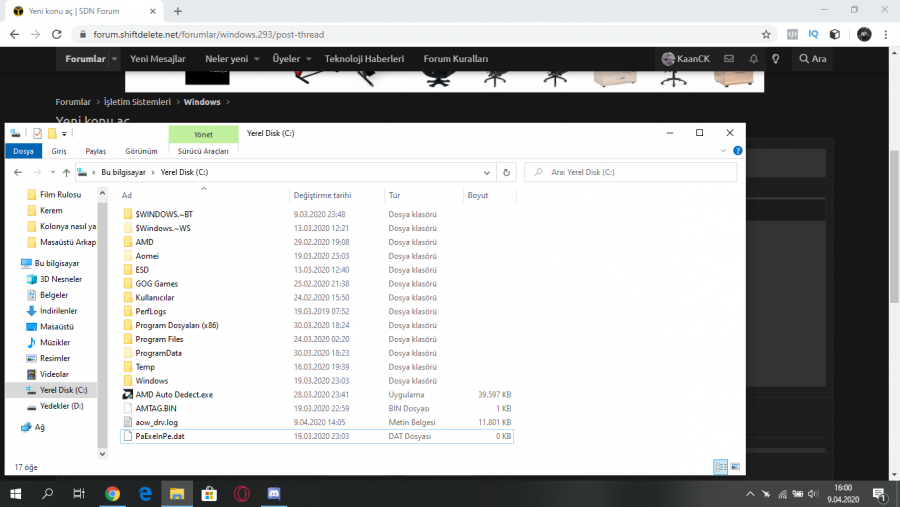Expand the address bar history dropdown
The height and width of the screenshot is (507, 900).
(x=486, y=172)
